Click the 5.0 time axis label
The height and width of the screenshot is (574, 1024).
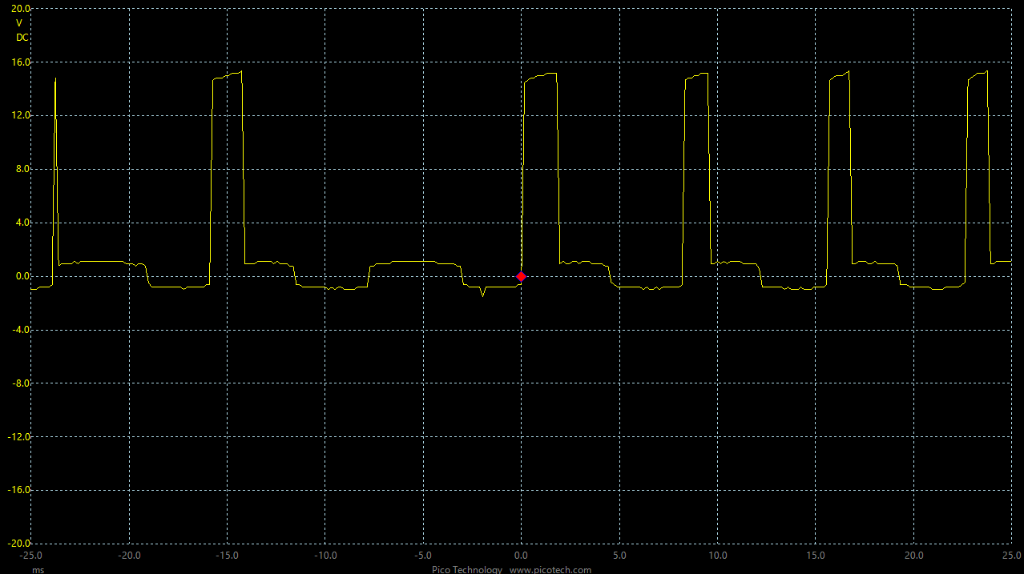(x=619, y=554)
